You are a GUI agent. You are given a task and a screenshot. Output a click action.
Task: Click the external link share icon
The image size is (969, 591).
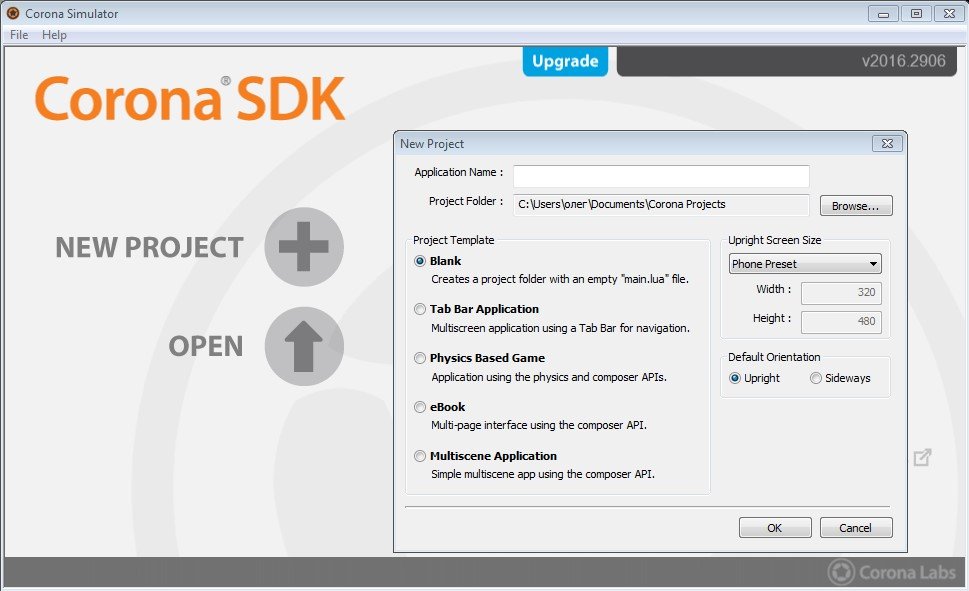(922, 457)
